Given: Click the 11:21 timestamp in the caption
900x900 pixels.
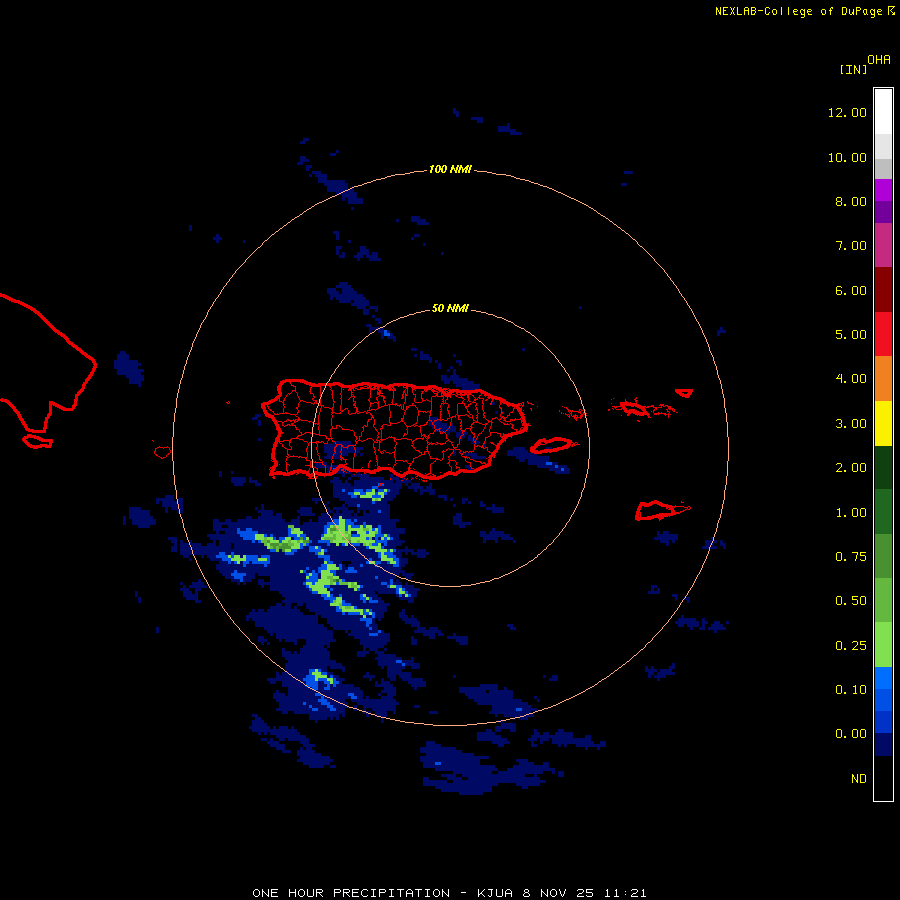Looking at the screenshot, I should [x=625, y=893].
